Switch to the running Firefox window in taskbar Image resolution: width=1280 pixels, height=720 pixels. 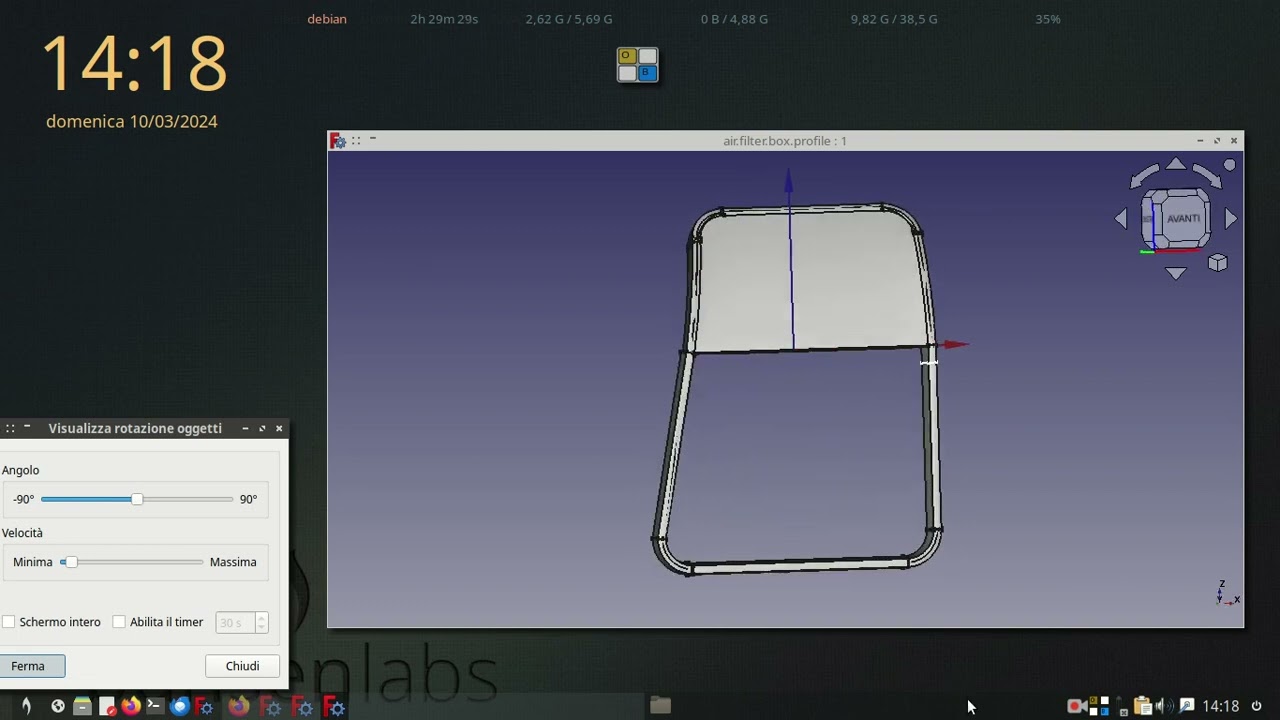238,706
